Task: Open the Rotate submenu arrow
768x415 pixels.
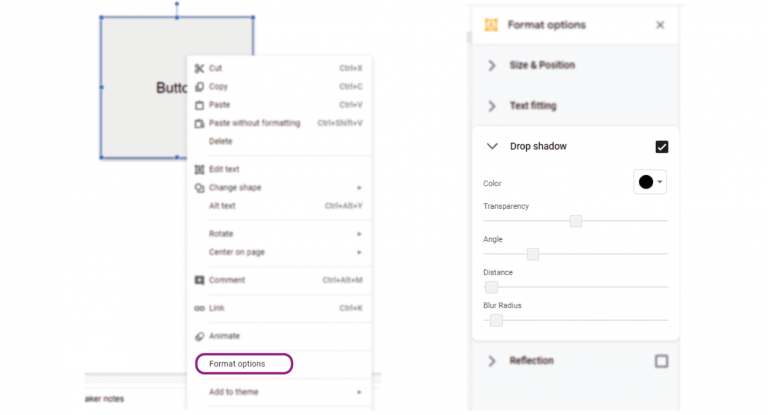Action: pyautogui.click(x=359, y=234)
